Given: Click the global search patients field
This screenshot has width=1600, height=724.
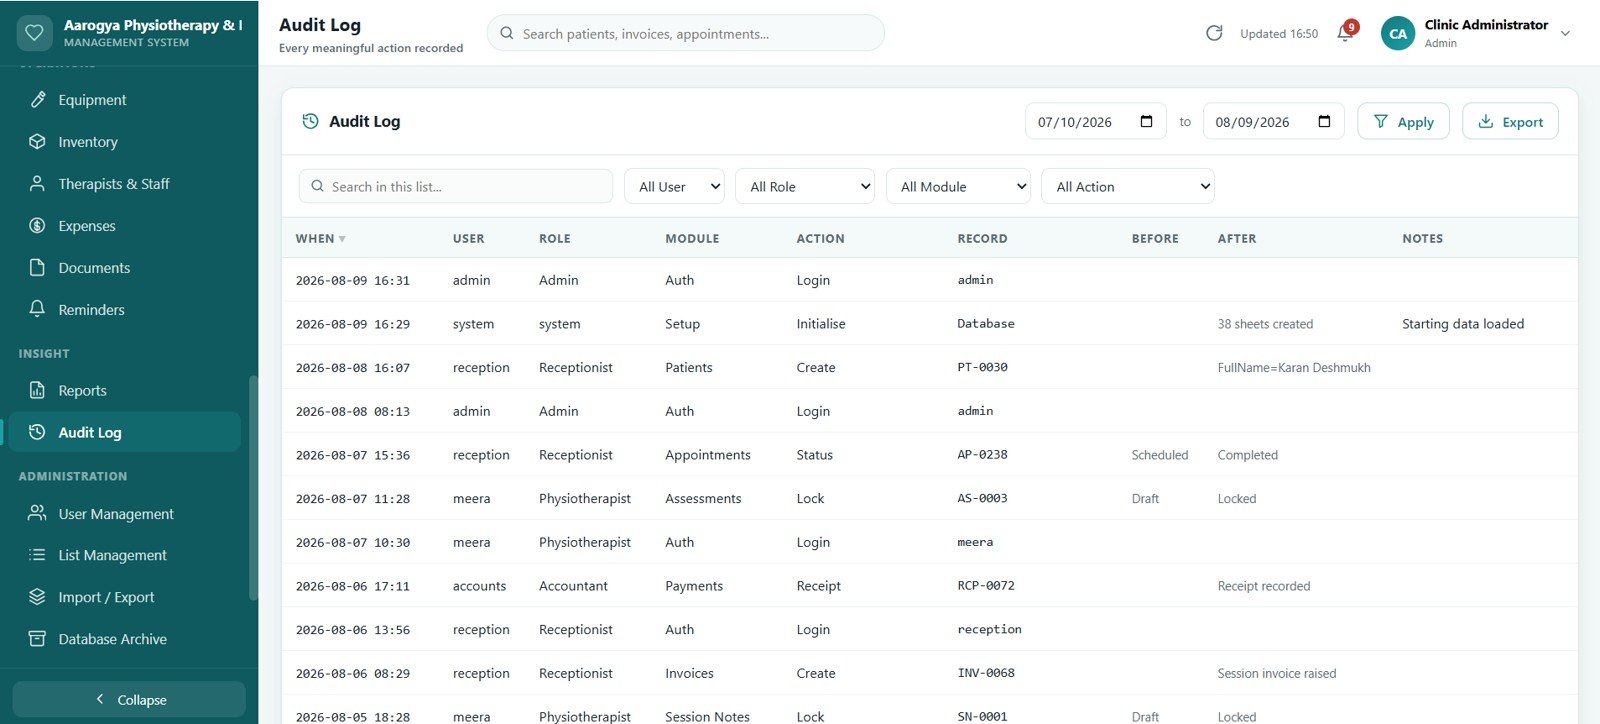Looking at the screenshot, I should click(x=686, y=33).
